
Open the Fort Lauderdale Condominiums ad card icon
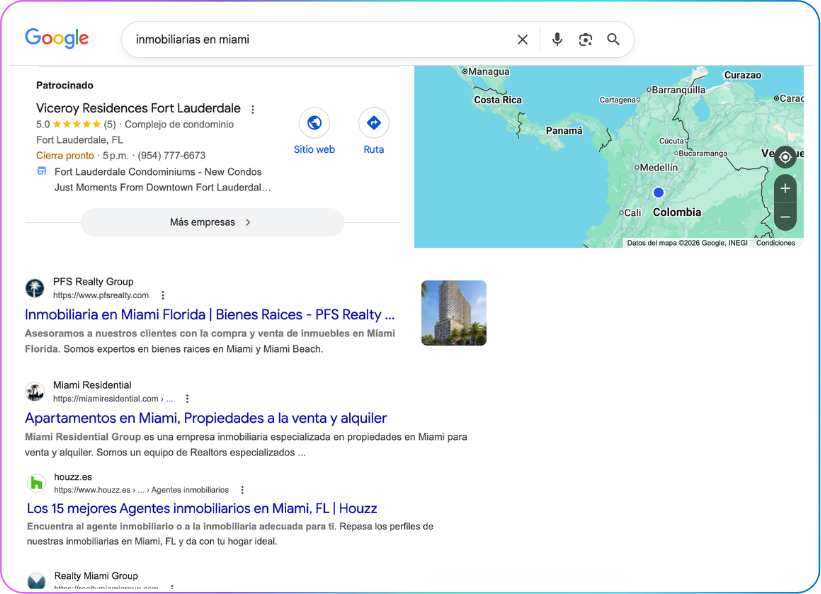pos(42,171)
